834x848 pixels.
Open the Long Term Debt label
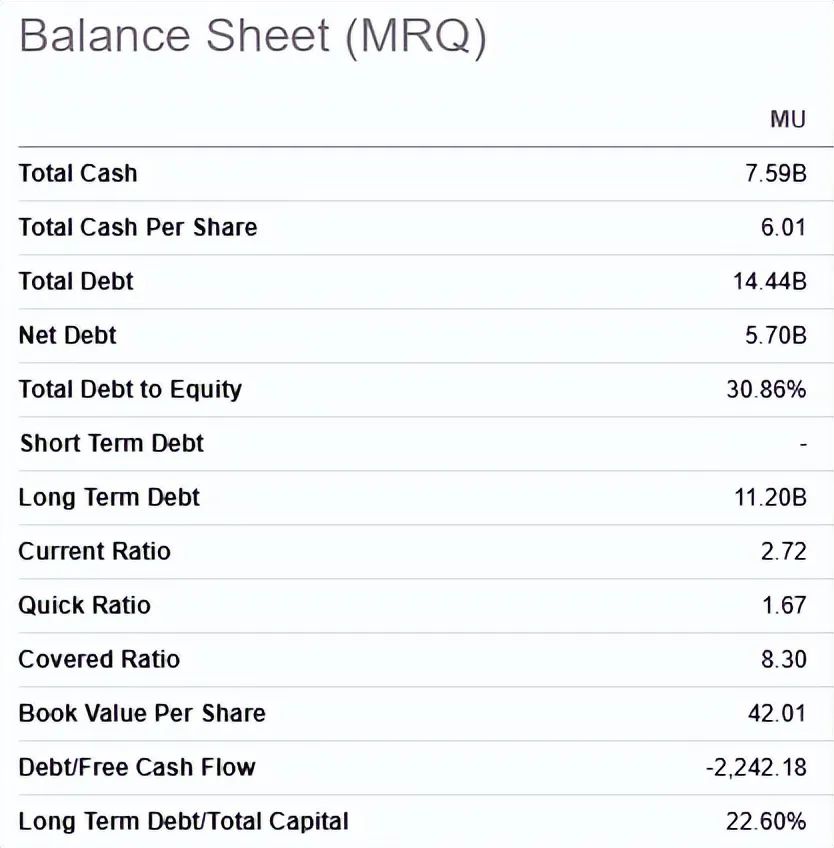click(x=109, y=498)
